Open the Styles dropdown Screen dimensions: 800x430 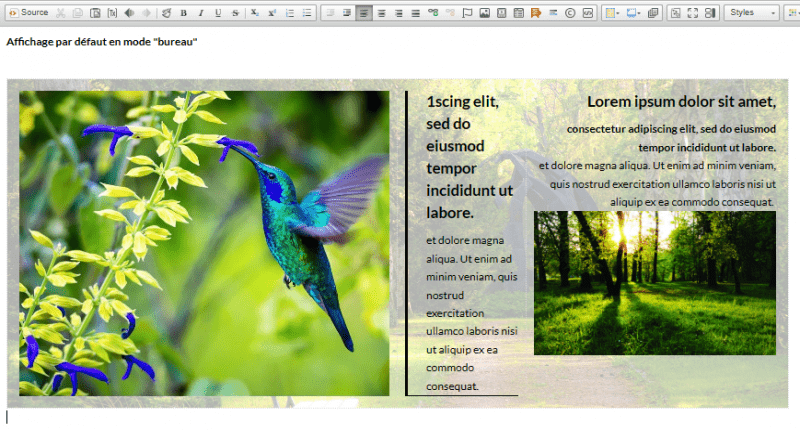click(753, 12)
